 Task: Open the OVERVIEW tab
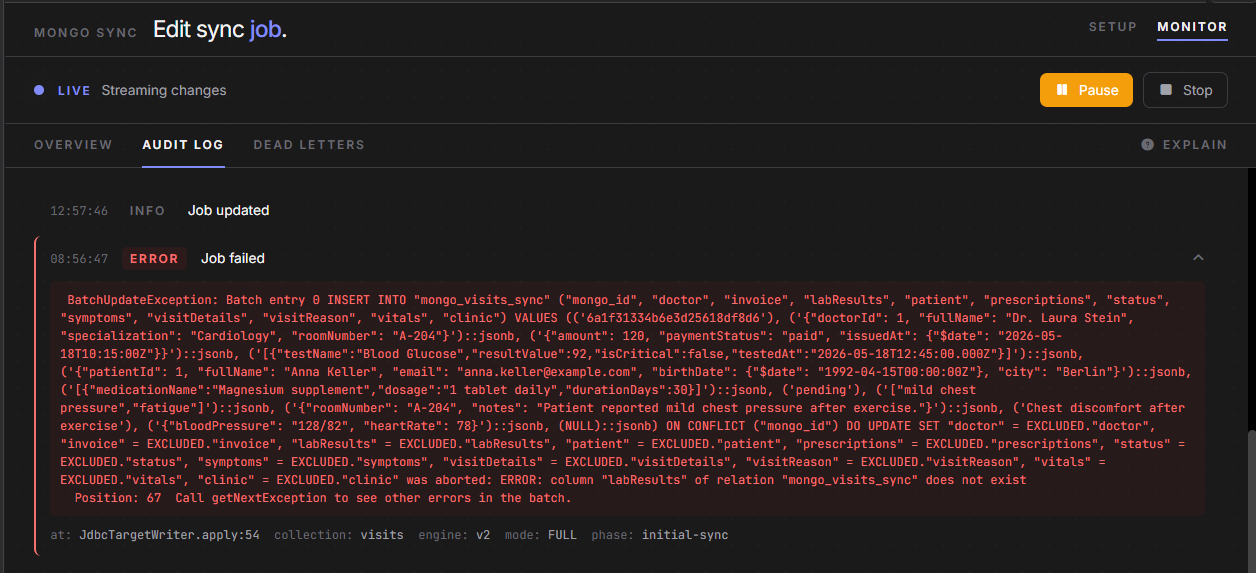[x=73, y=145]
